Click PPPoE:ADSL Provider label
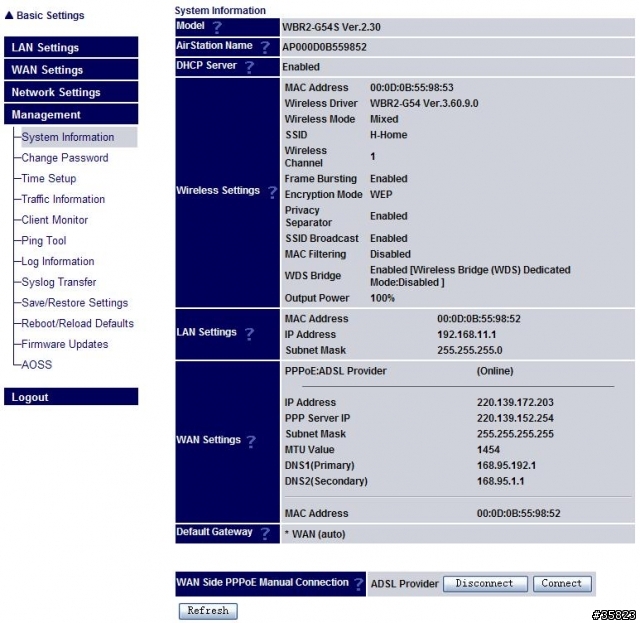Screen dimensions: 640x623 336,371
